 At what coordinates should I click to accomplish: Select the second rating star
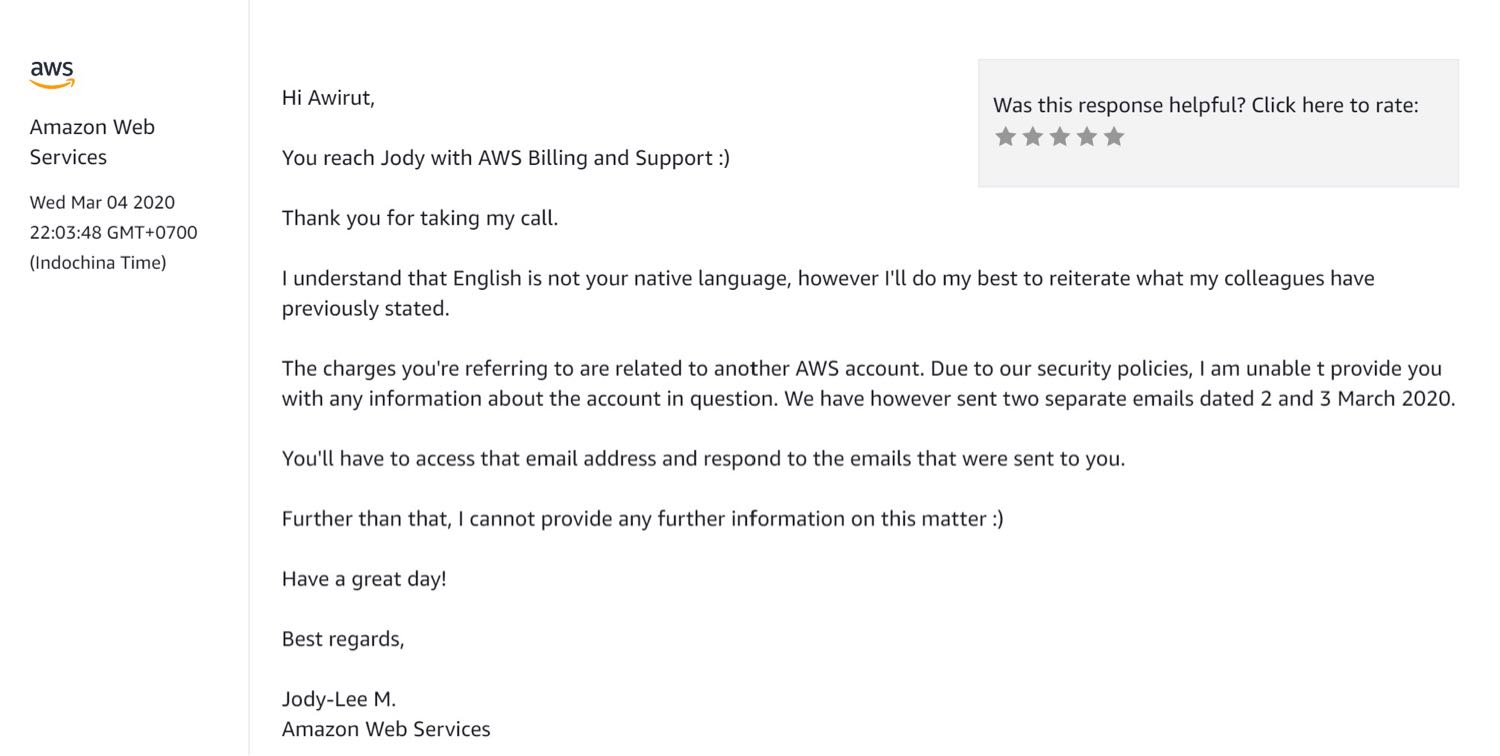click(x=1033, y=137)
